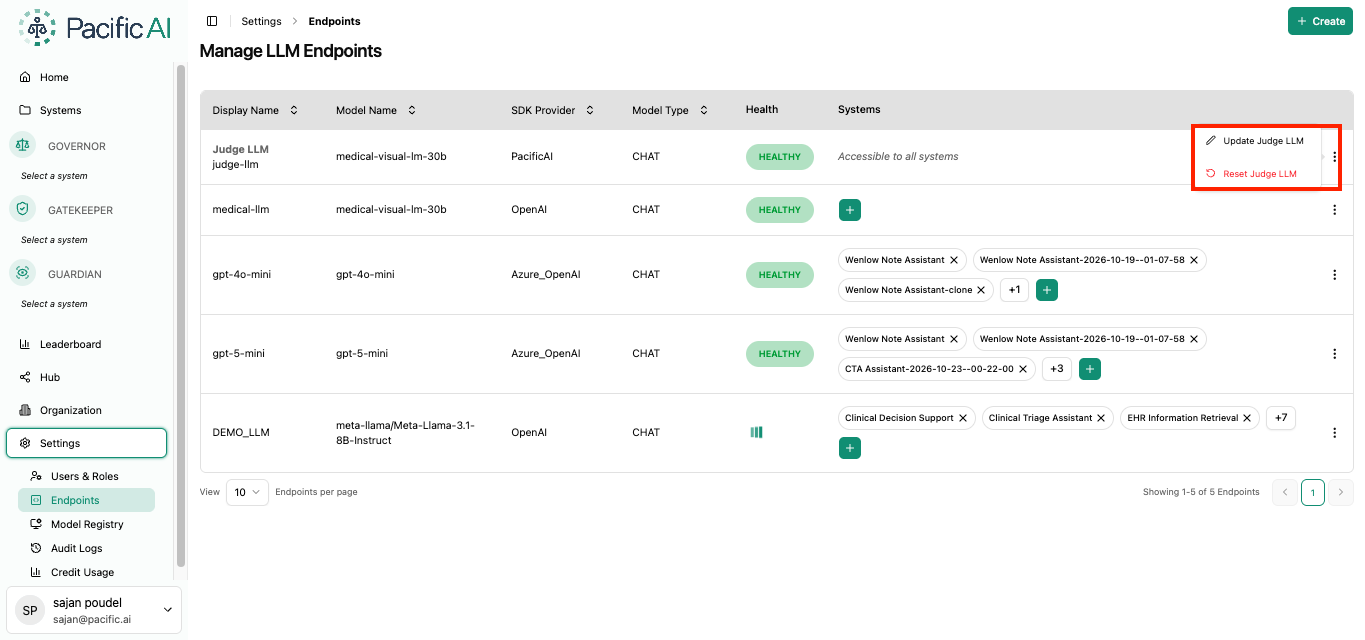This screenshot has width=1365, height=640.
Task: Open the Home icon in sidebar
Action: tap(25, 77)
